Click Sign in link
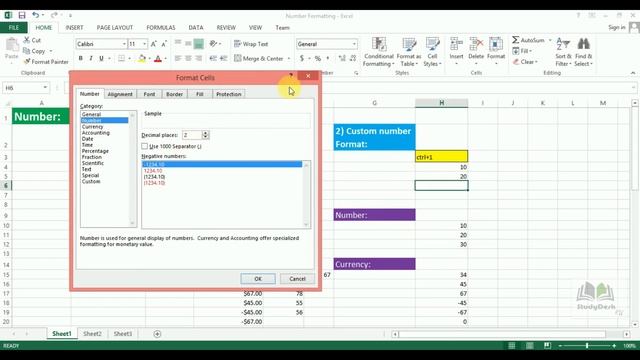Screen dimensions: 640x360 [617, 27]
